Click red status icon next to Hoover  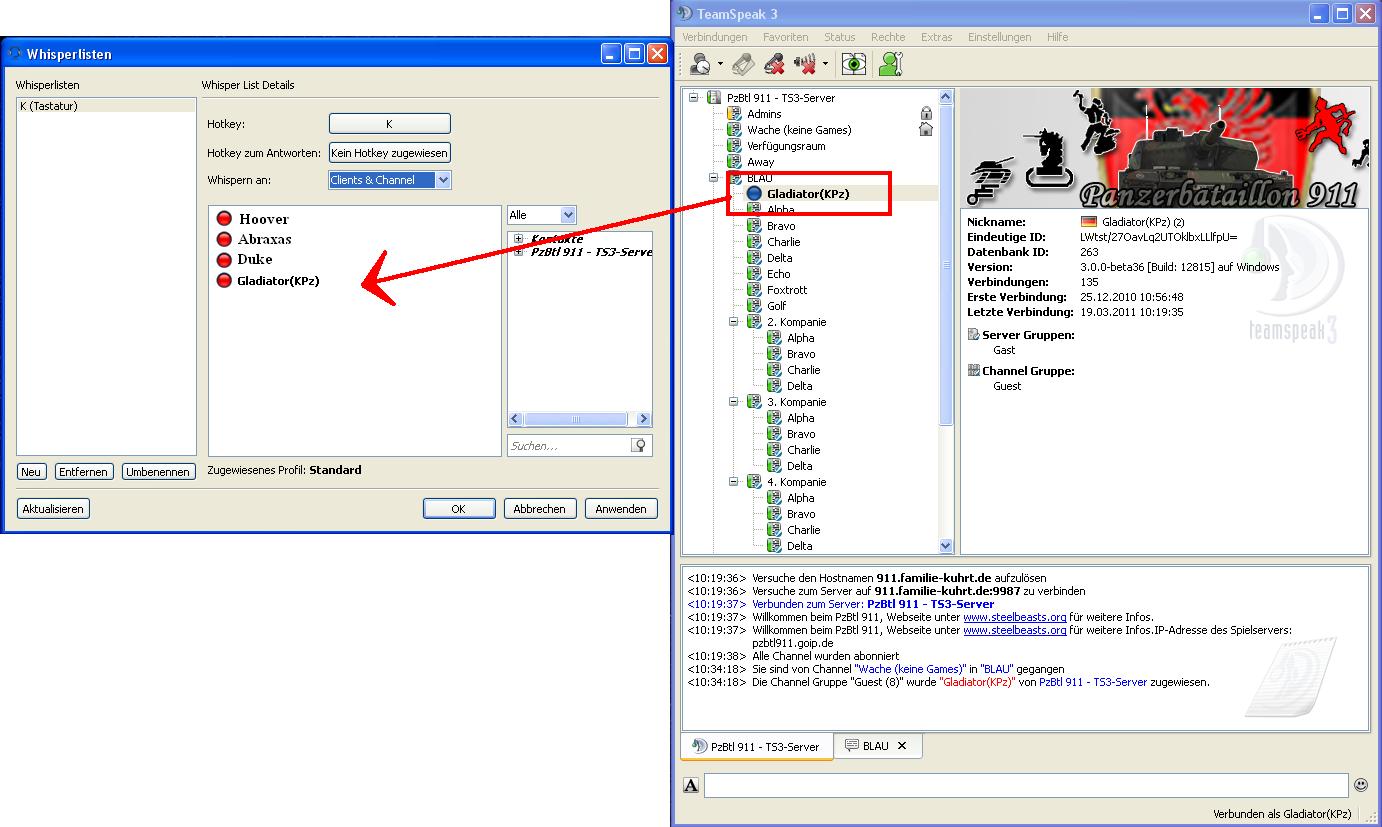[224, 219]
